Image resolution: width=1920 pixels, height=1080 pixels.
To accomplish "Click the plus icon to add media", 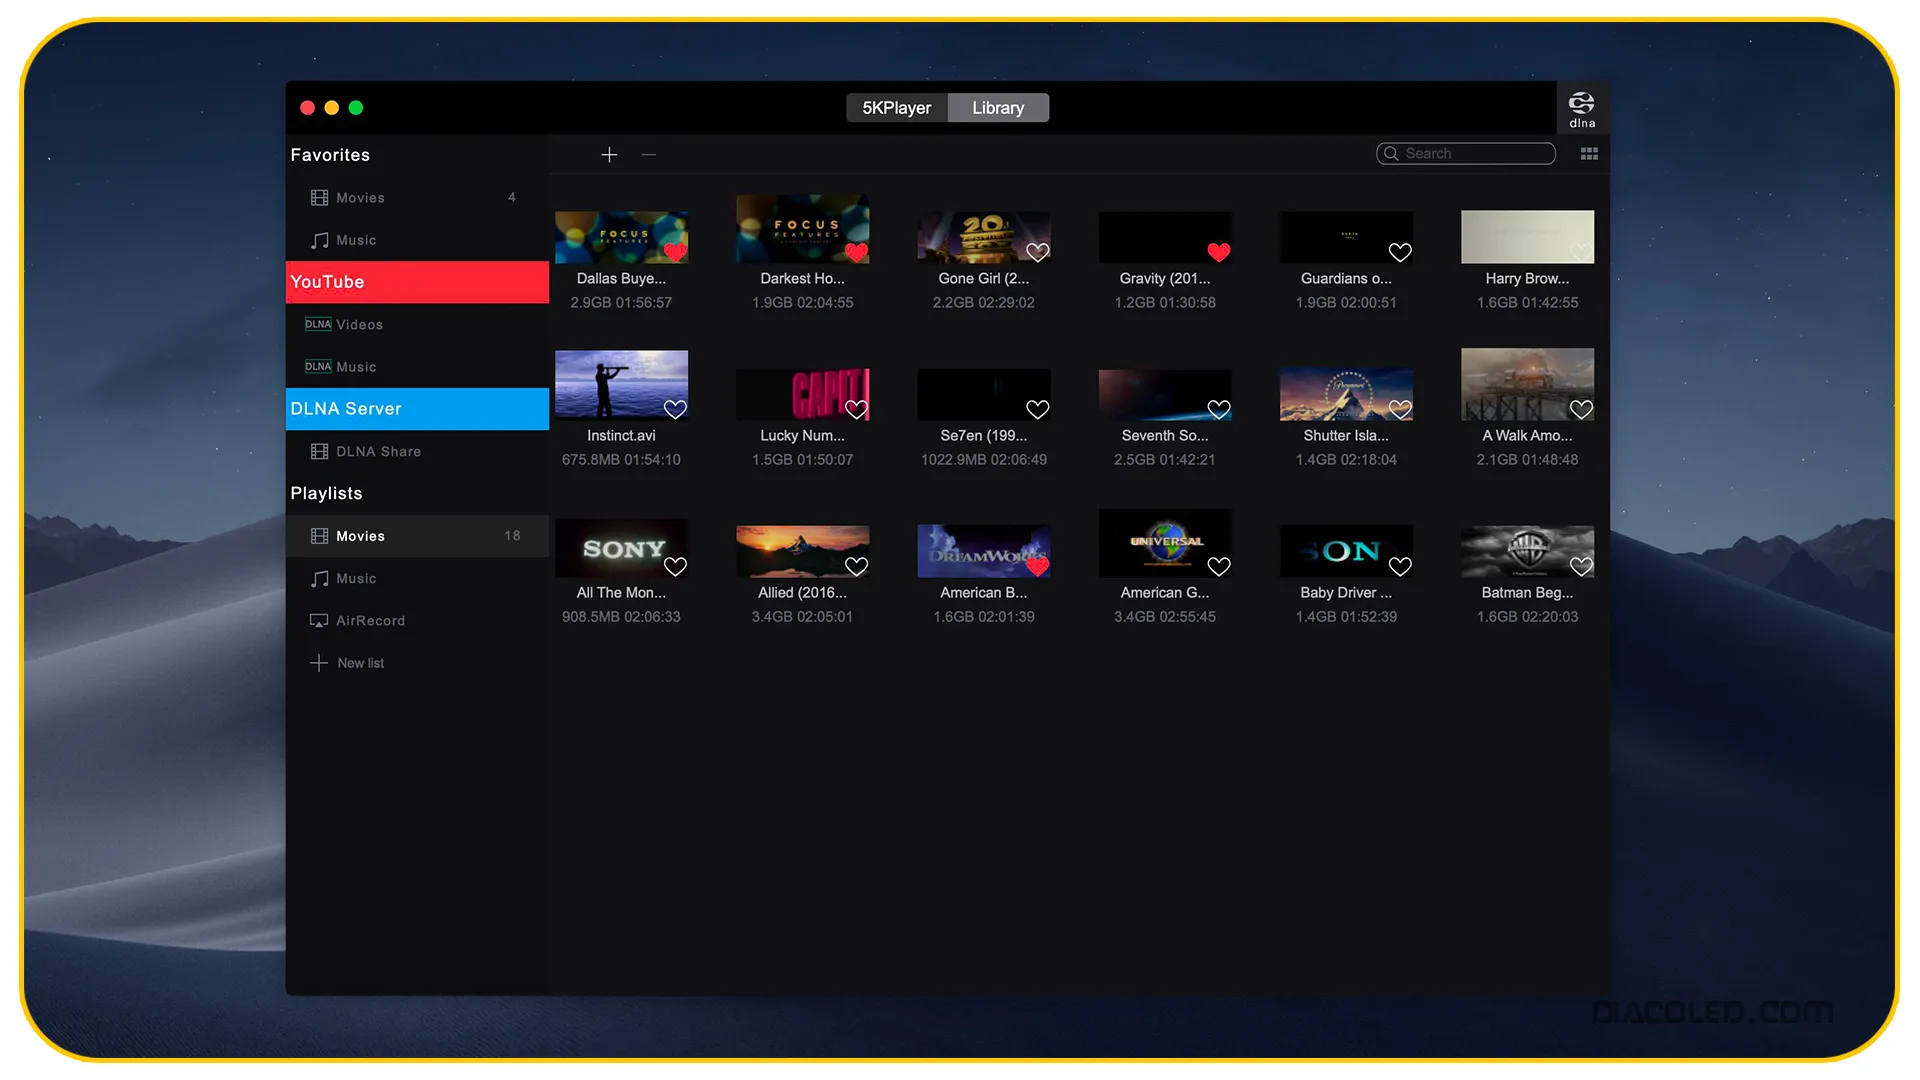I will coord(609,154).
